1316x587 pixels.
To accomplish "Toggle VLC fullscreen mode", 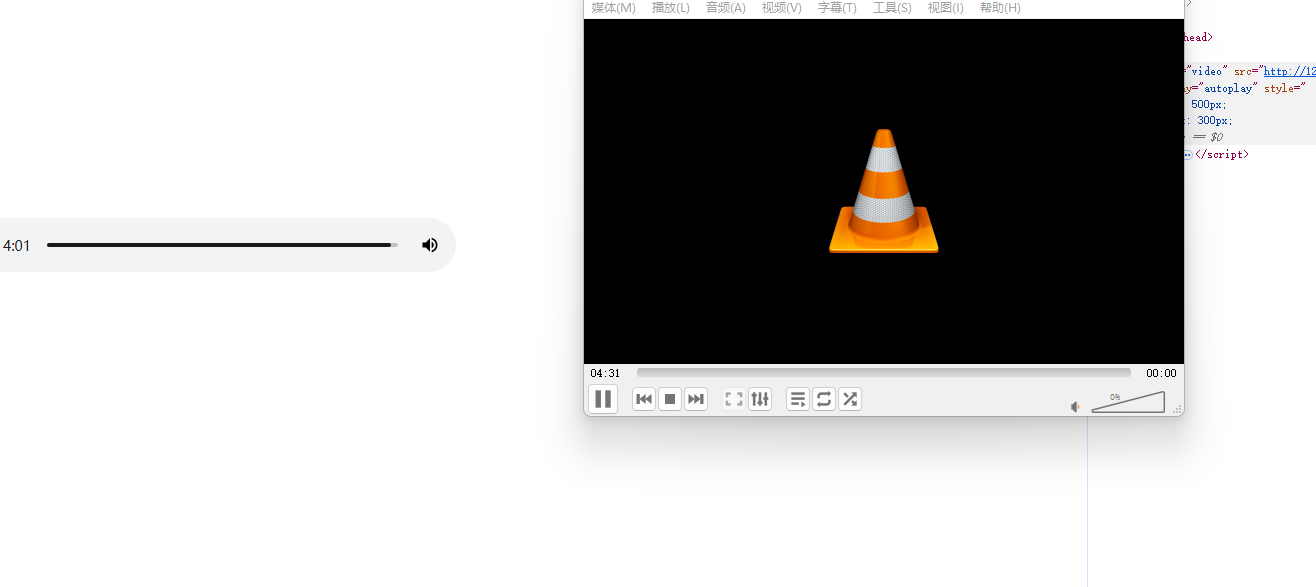I will click(x=734, y=399).
